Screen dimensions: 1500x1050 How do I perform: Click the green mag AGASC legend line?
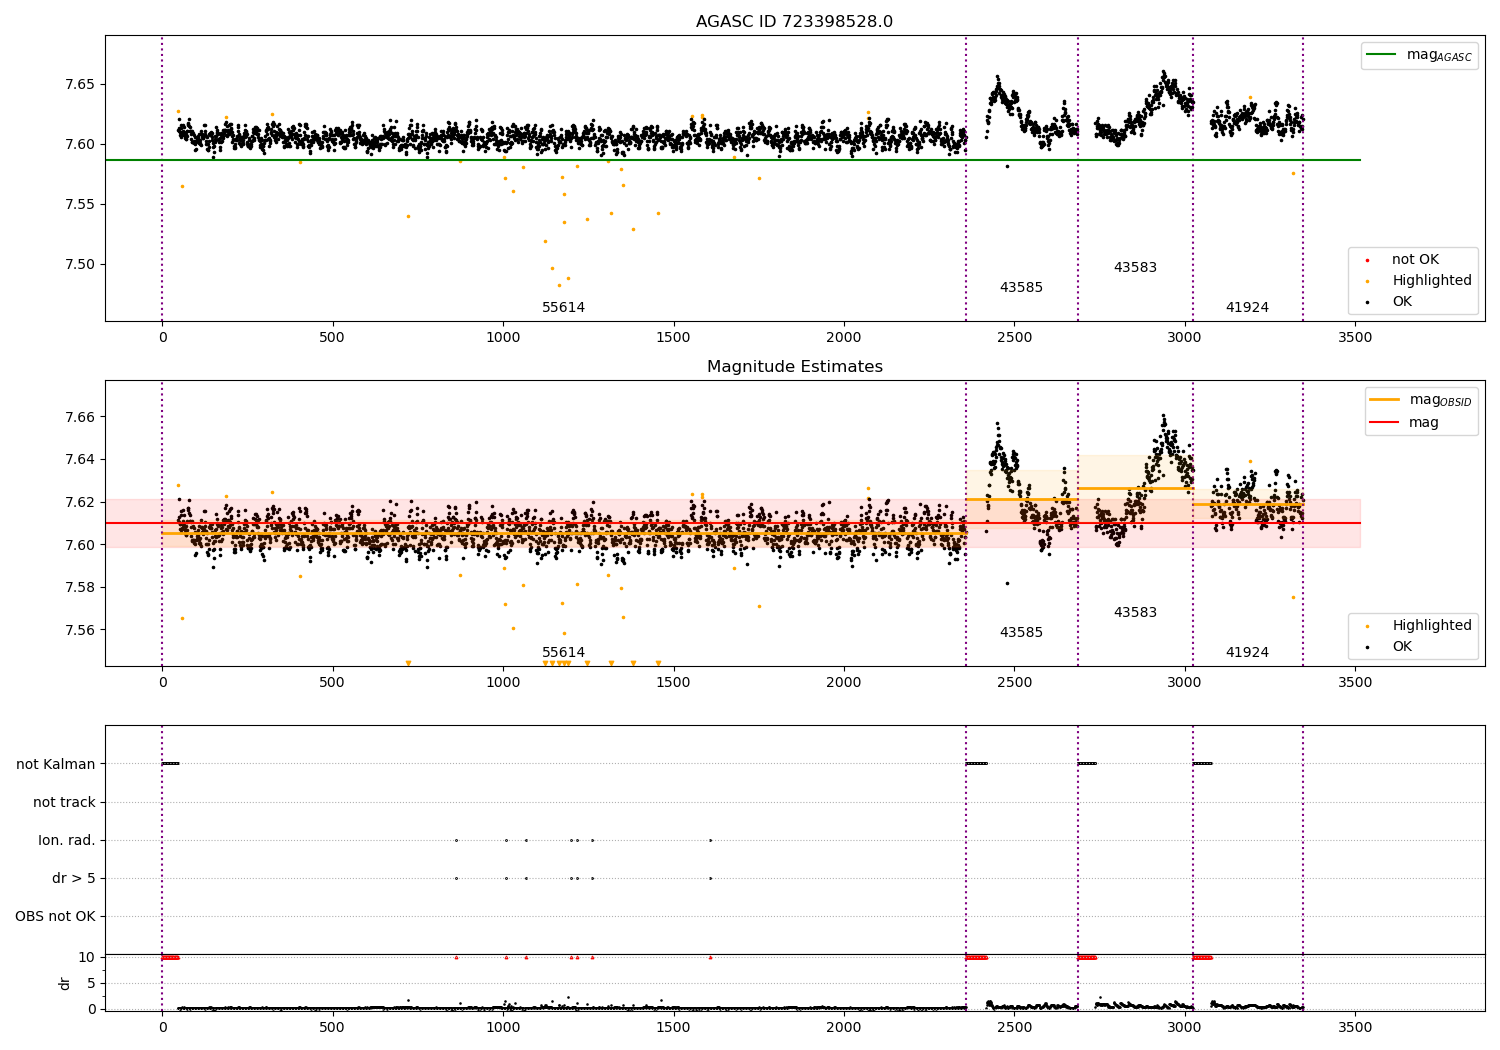[1383, 55]
